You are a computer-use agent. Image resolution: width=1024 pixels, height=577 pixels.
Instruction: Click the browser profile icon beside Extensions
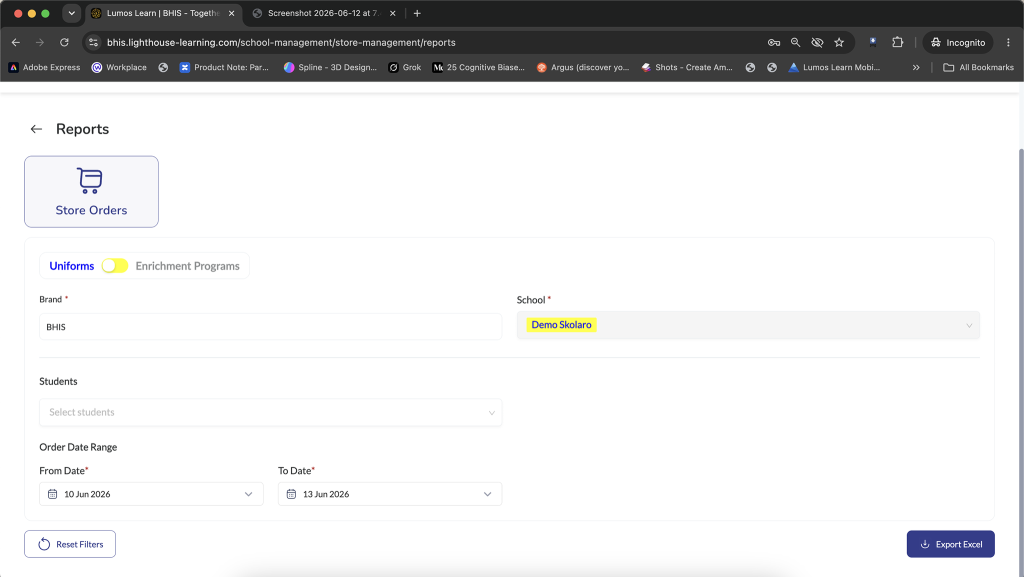pyautogui.click(x=872, y=42)
